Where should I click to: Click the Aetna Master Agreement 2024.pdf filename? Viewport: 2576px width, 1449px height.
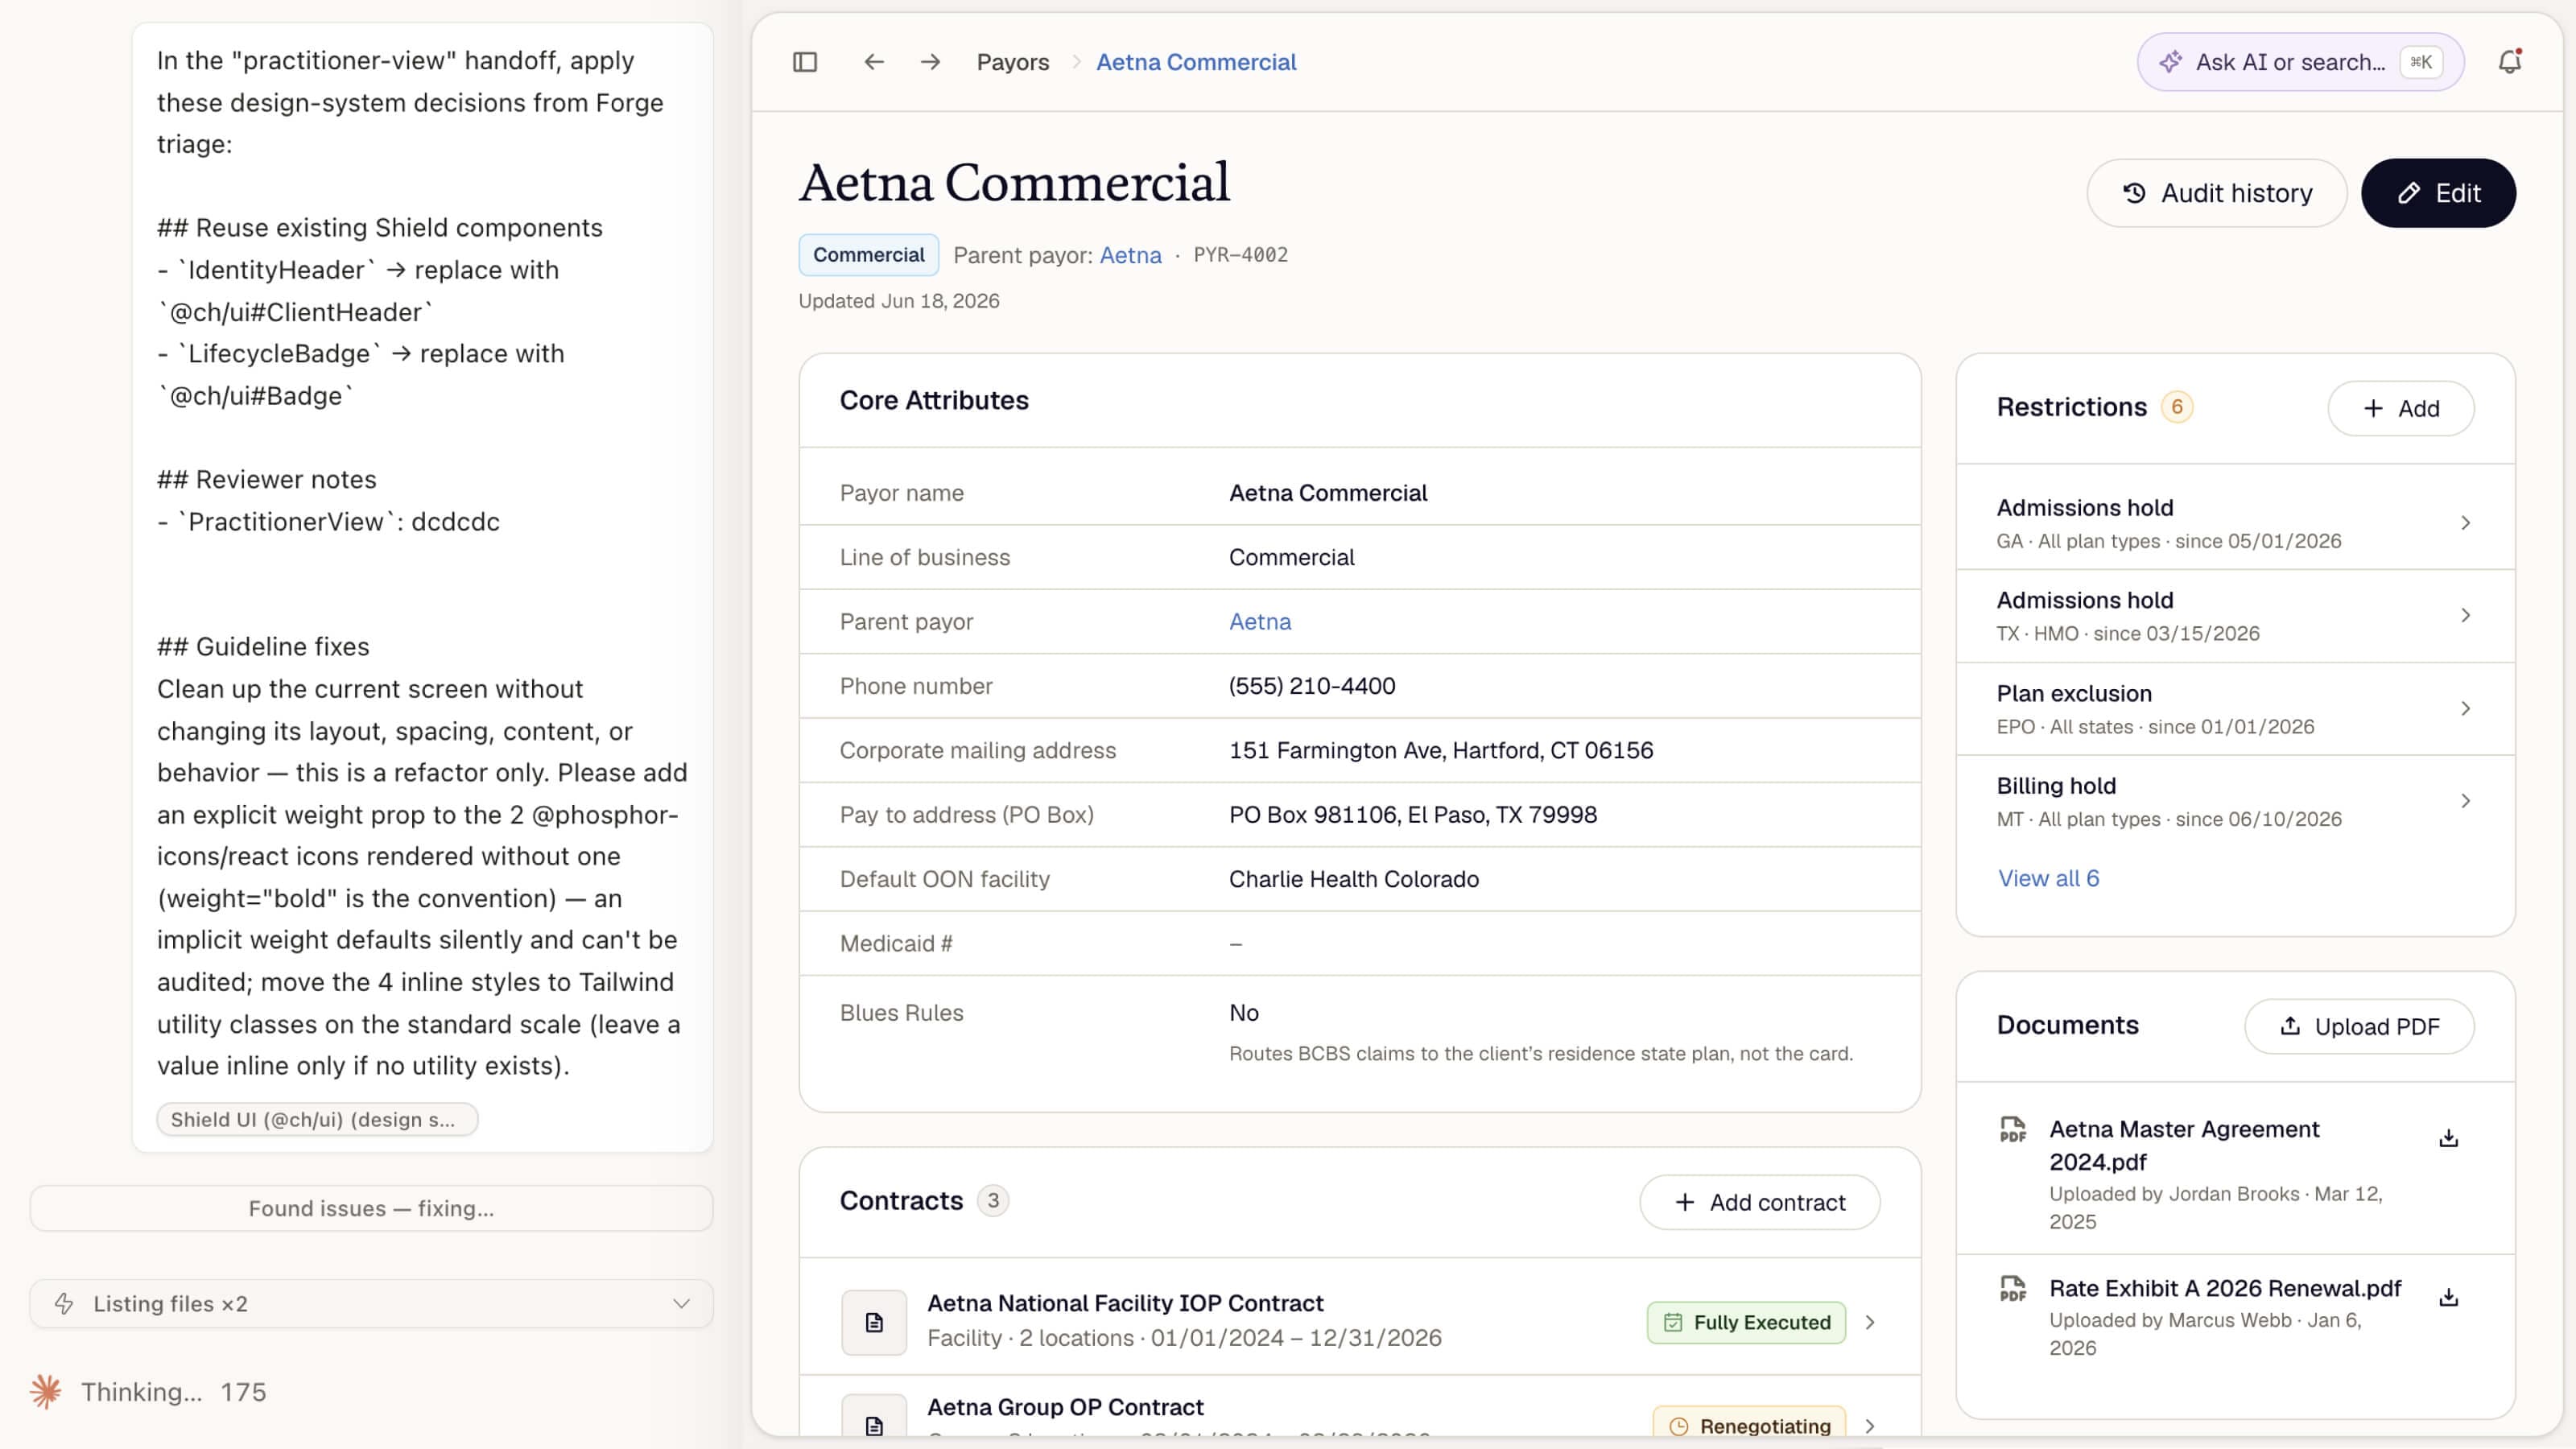pyautogui.click(x=2184, y=1145)
